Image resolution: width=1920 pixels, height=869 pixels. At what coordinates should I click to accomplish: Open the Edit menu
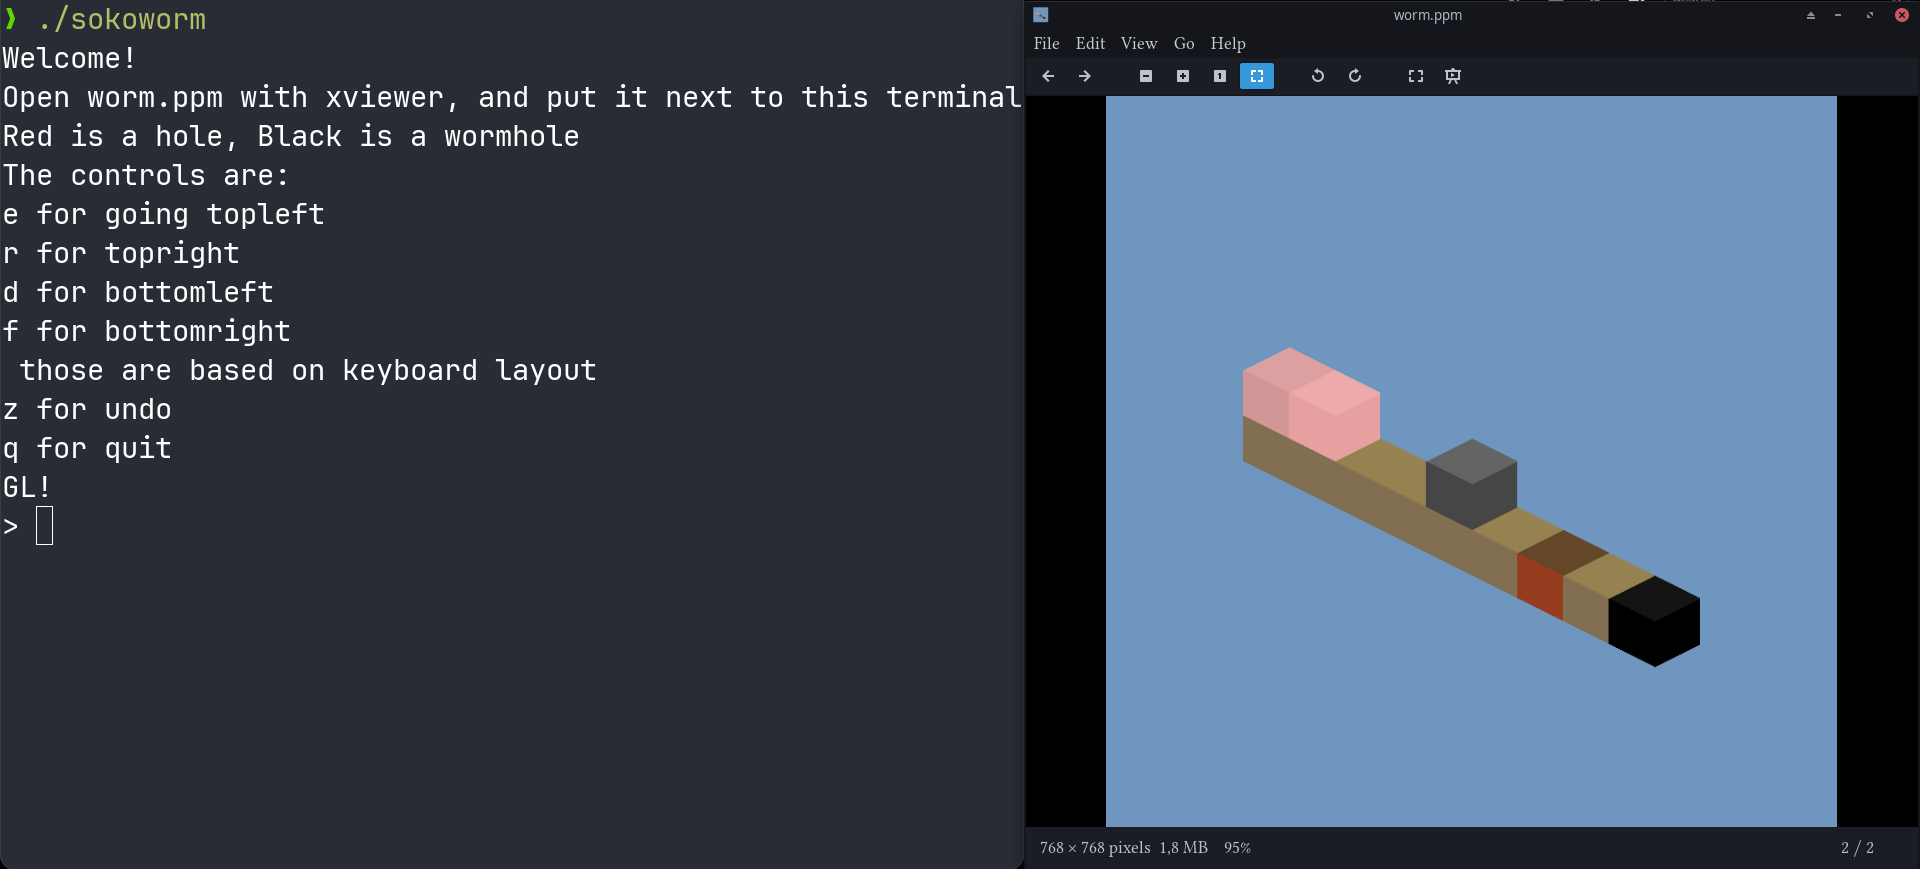1090,43
